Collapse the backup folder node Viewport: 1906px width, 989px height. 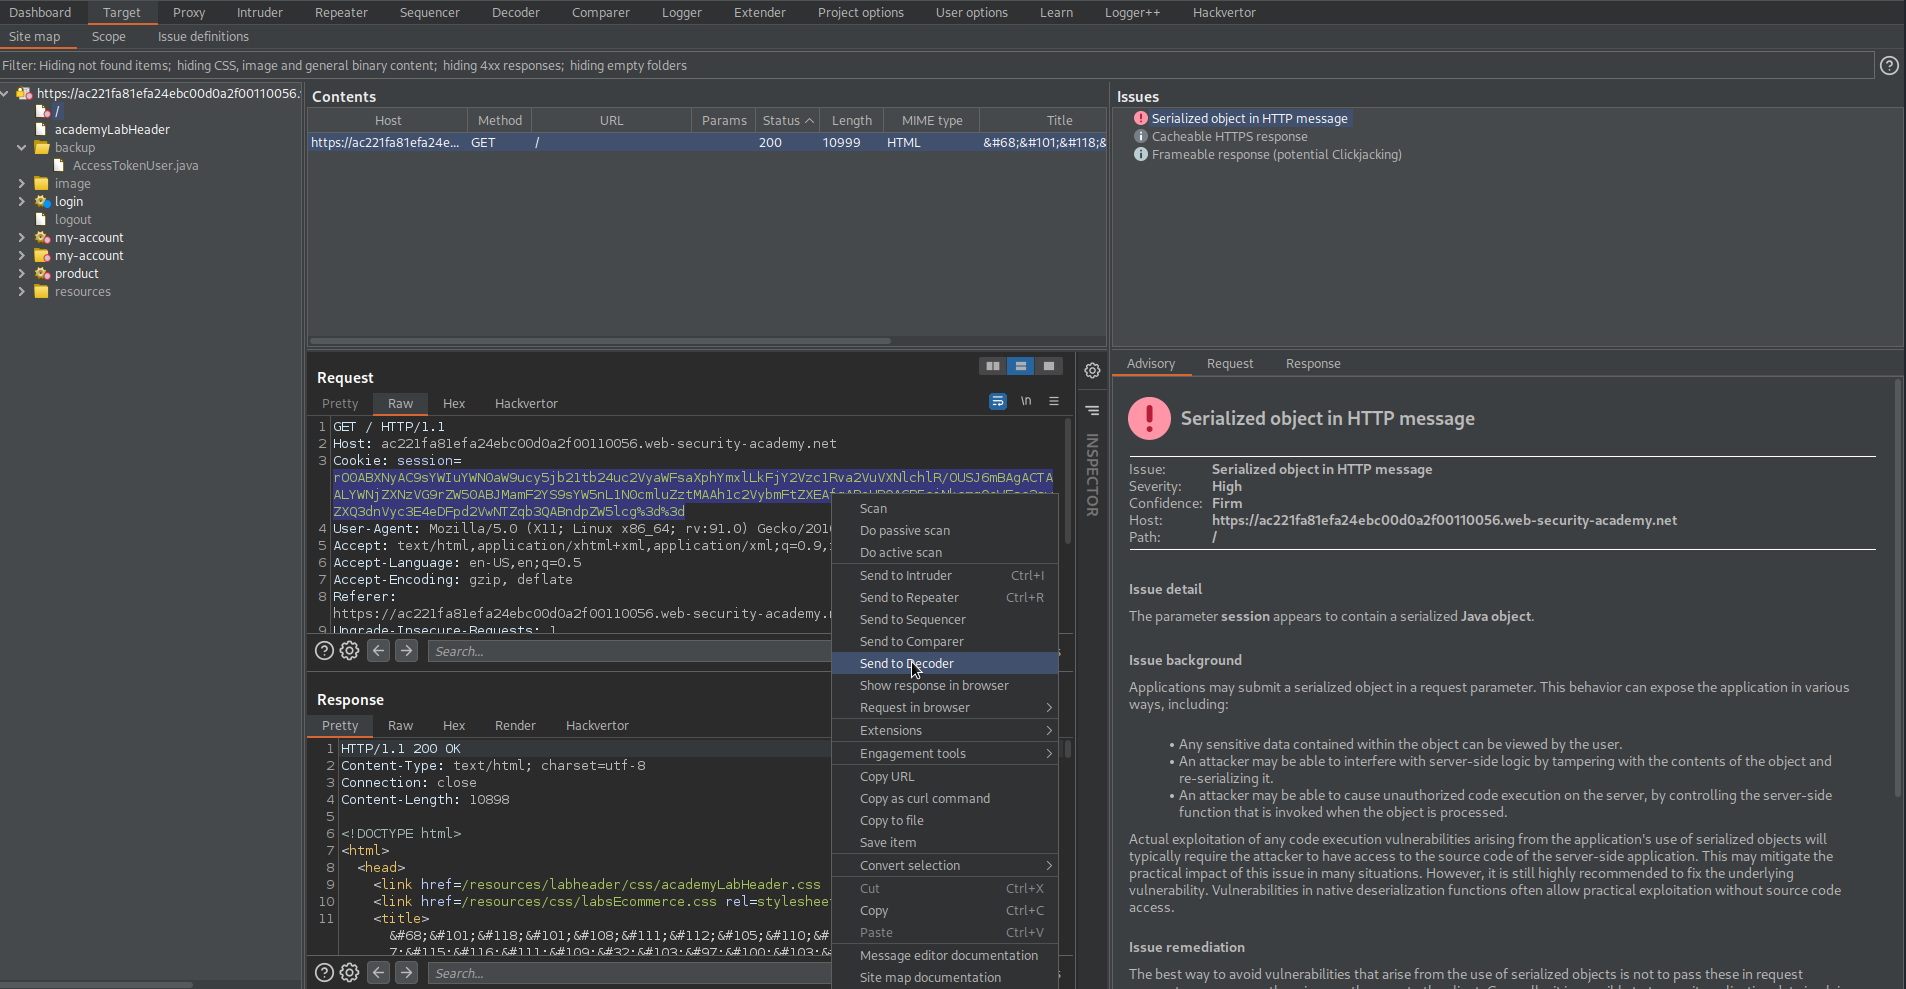[x=21, y=147]
